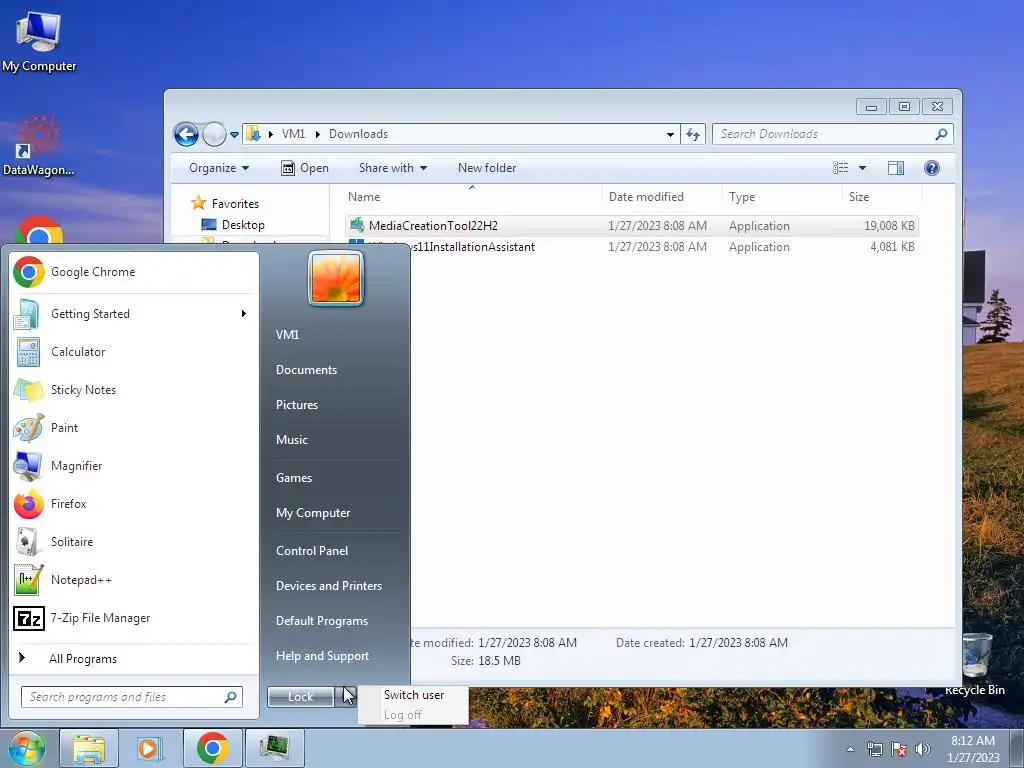This screenshot has height=768, width=1024.
Task: Open Games from Start menu
Action: (294, 478)
